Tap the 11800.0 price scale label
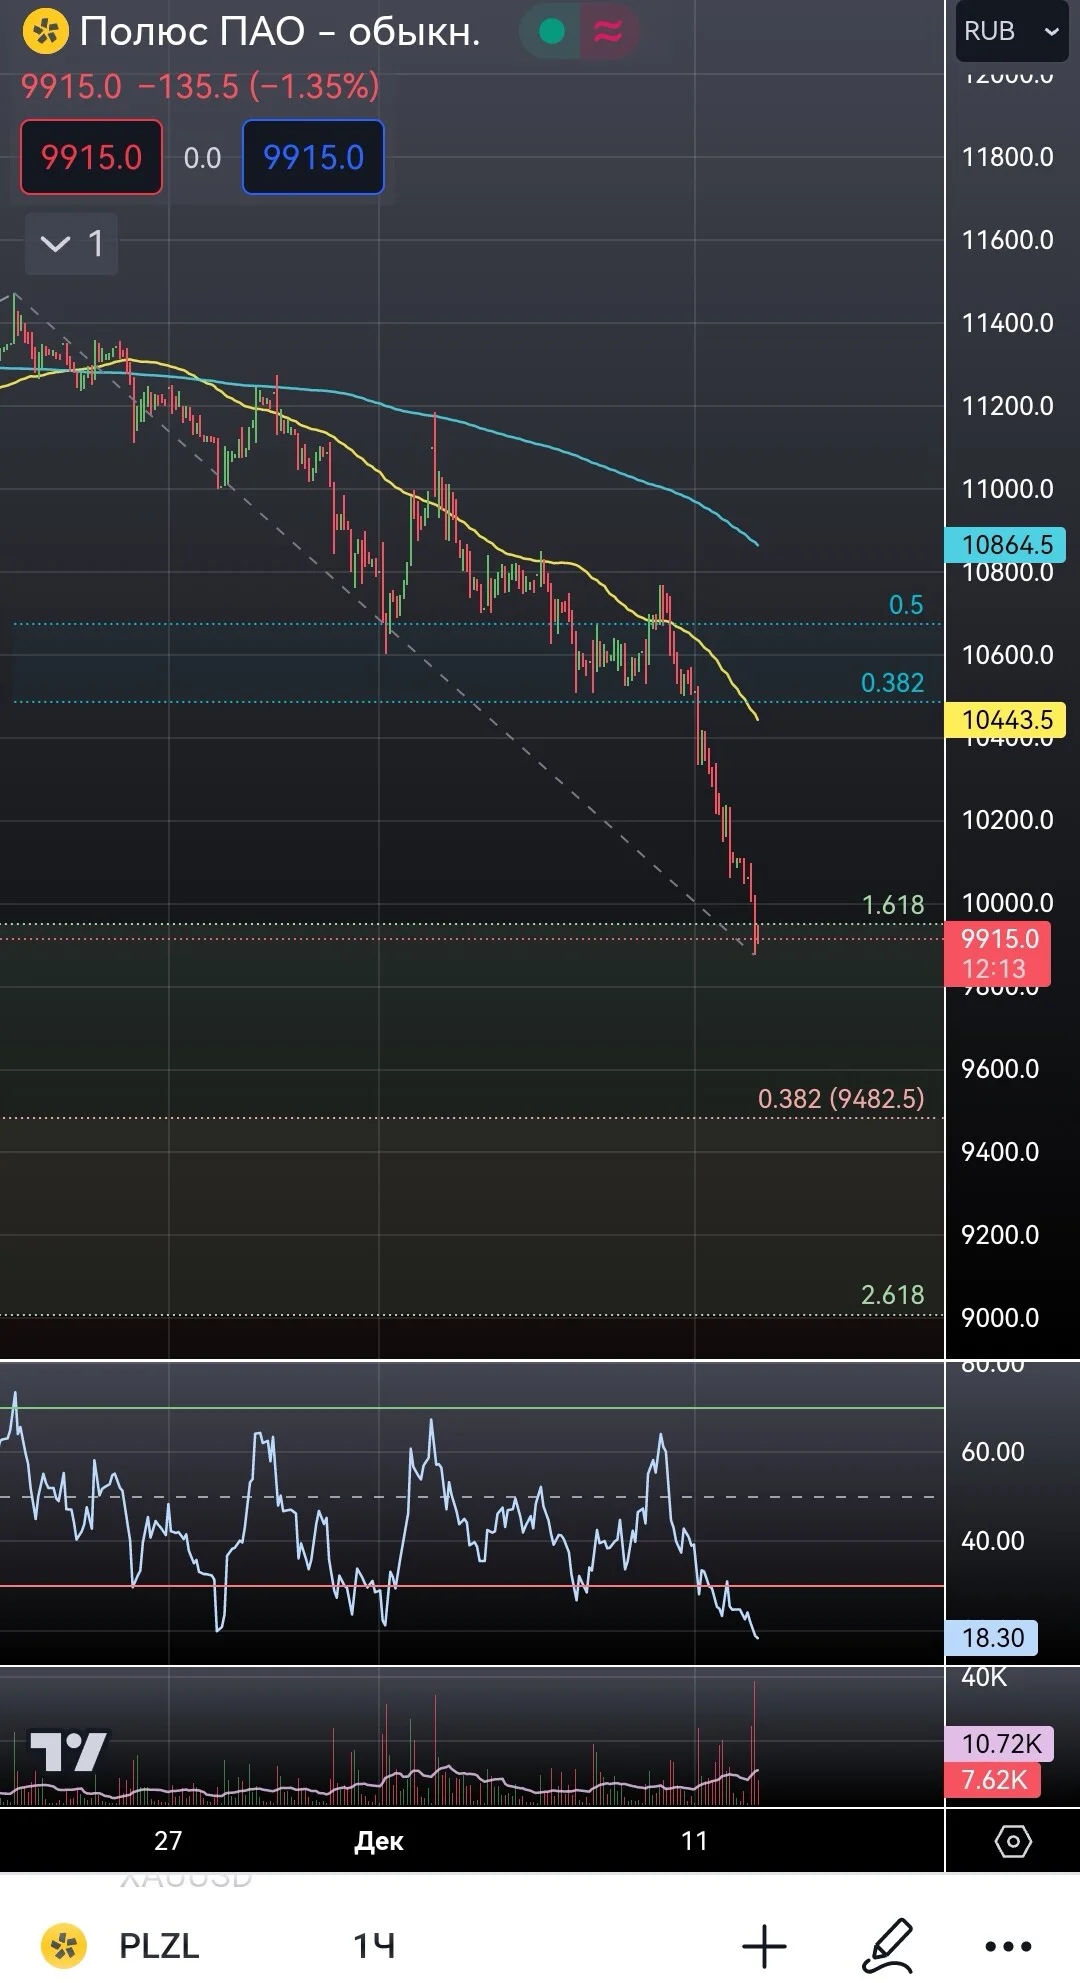This screenshot has width=1080, height=1983. (1007, 157)
